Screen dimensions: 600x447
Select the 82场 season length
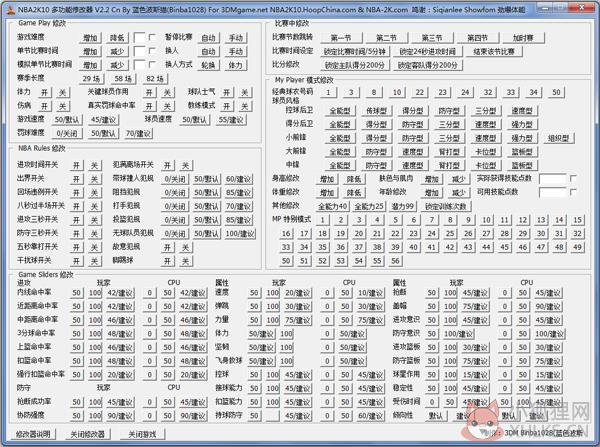click(x=155, y=79)
